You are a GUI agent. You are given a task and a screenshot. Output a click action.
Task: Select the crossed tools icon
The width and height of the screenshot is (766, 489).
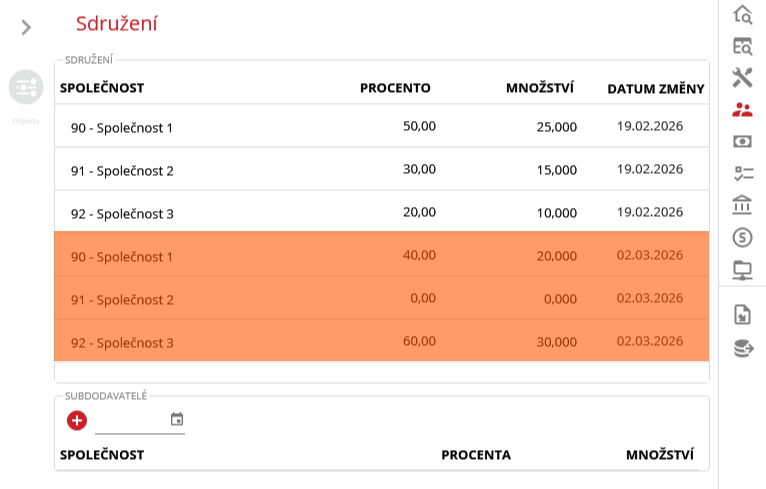(x=742, y=77)
